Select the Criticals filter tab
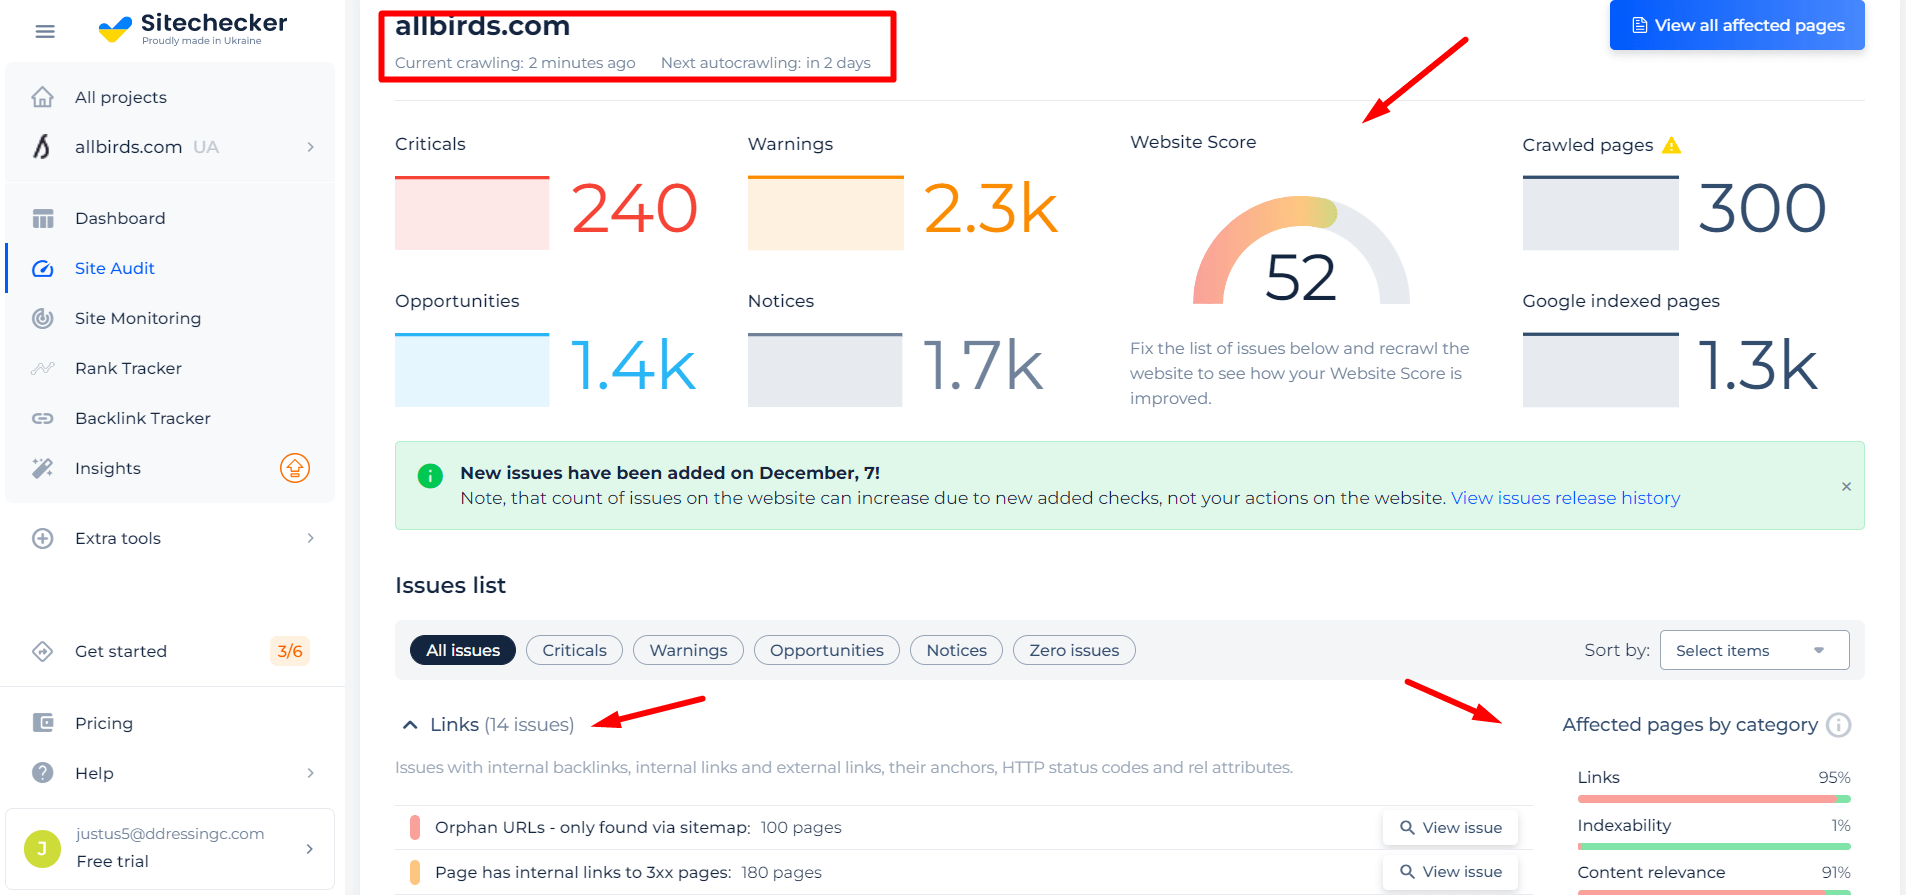This screenshot has width=1906, height=895. (574, 650)
